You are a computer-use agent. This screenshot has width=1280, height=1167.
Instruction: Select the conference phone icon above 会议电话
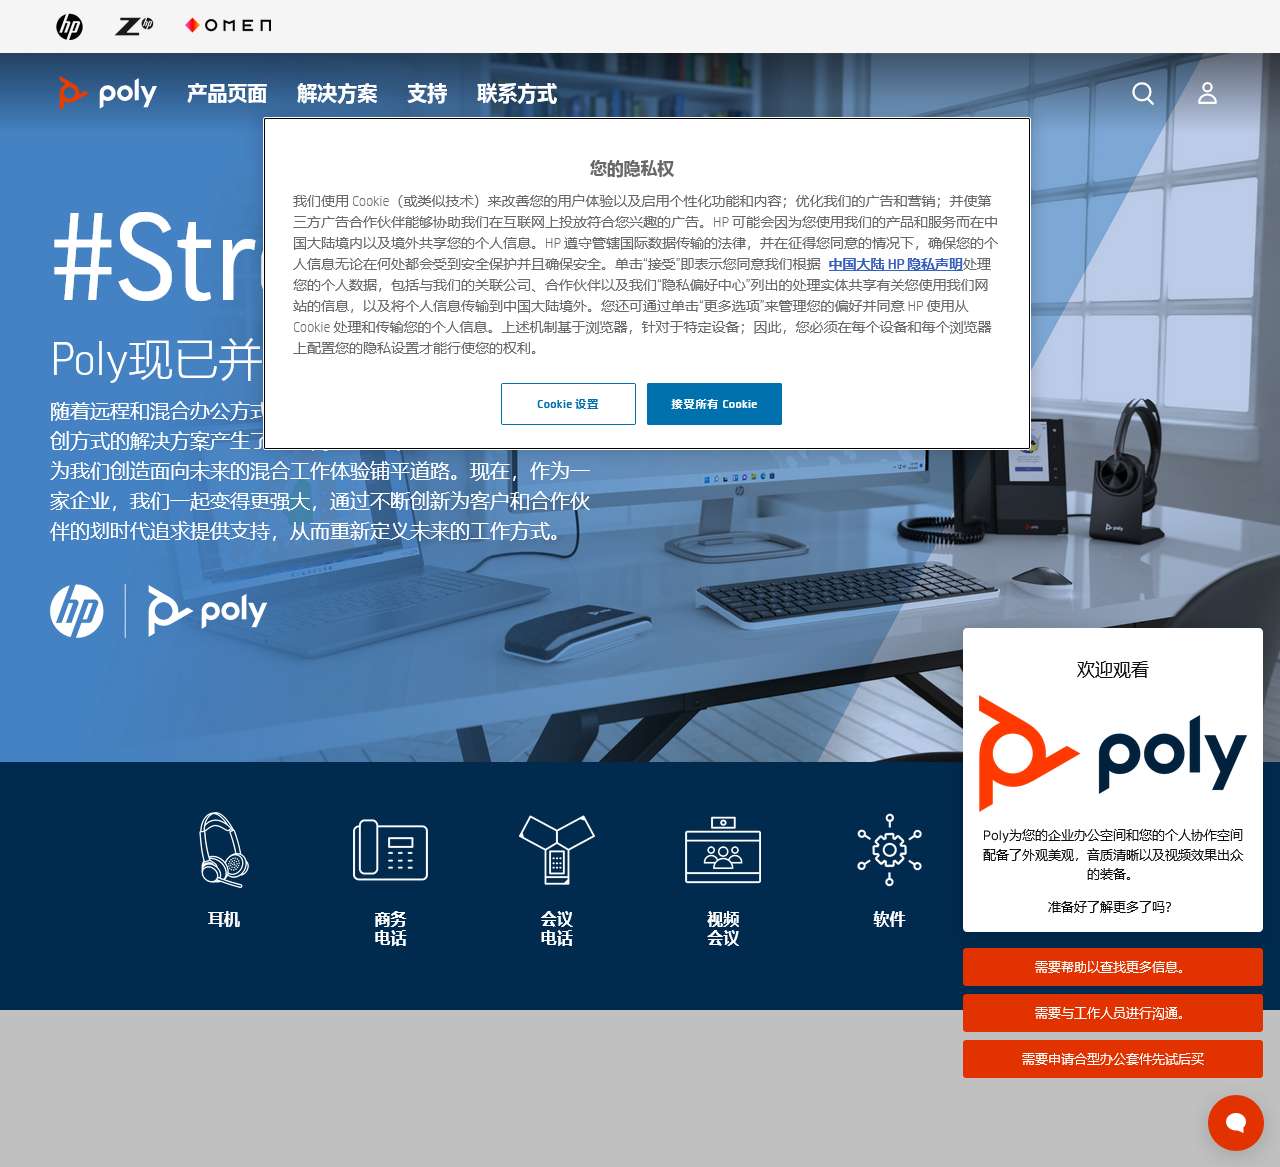[557, 849]
